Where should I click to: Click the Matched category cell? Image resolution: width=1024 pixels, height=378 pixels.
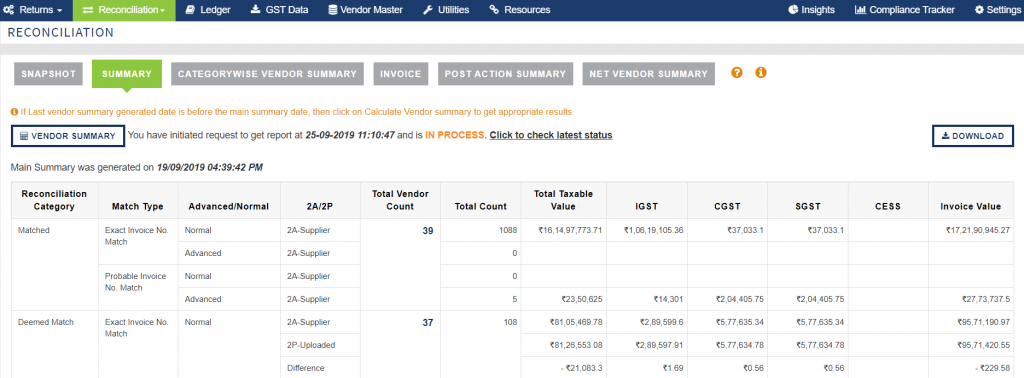coord(54,264)
